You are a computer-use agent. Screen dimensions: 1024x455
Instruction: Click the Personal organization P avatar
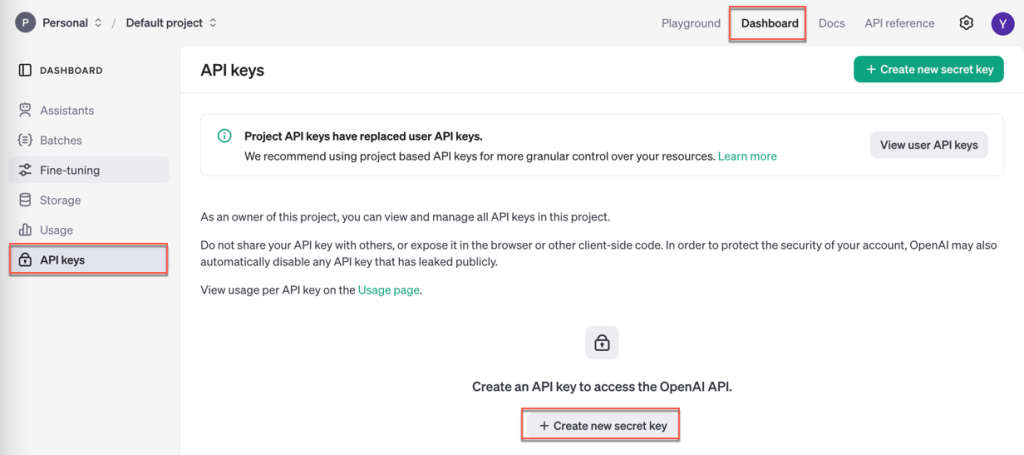[25, 23]
